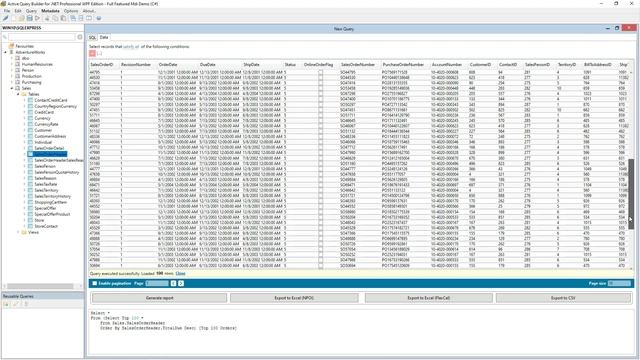Click the table icon beside StoreContact
This screenshot has height=360, width=640.
tap(30, 226)
